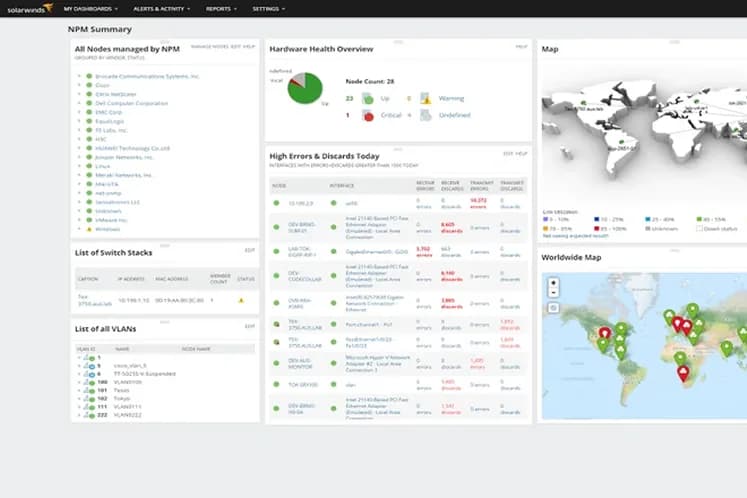Image resolution: width=747 pixels, height=498 pixels.
Task: Click the SolarWinds logo
Action: 30,9
